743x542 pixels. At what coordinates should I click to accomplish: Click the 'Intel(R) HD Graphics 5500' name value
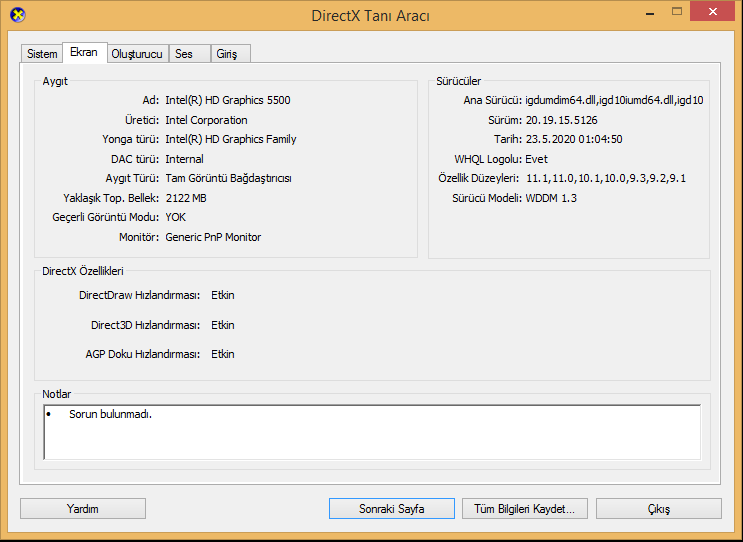pyautogui.click(x=228, y=100)
